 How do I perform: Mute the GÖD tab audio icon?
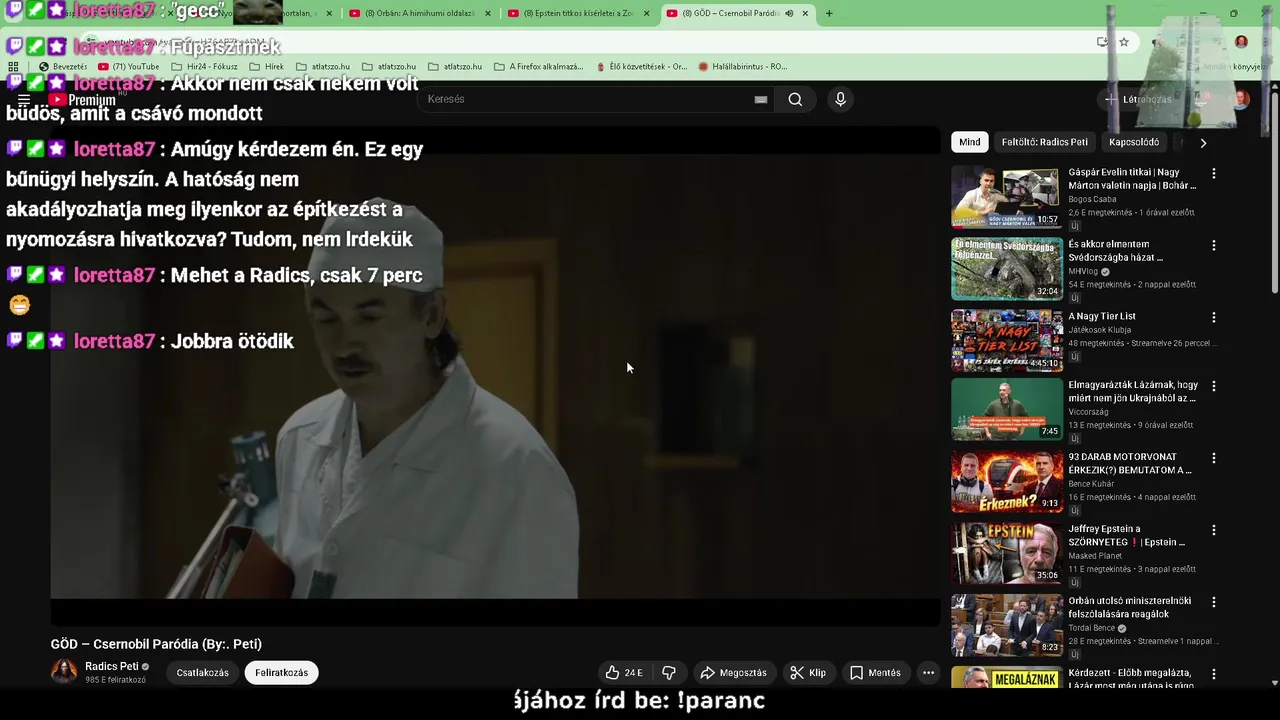tap(789, 13)
